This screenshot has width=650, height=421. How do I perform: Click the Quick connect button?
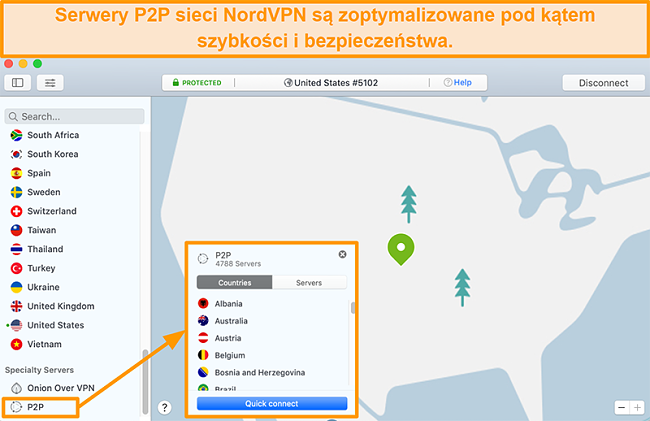tap(272, 404)
